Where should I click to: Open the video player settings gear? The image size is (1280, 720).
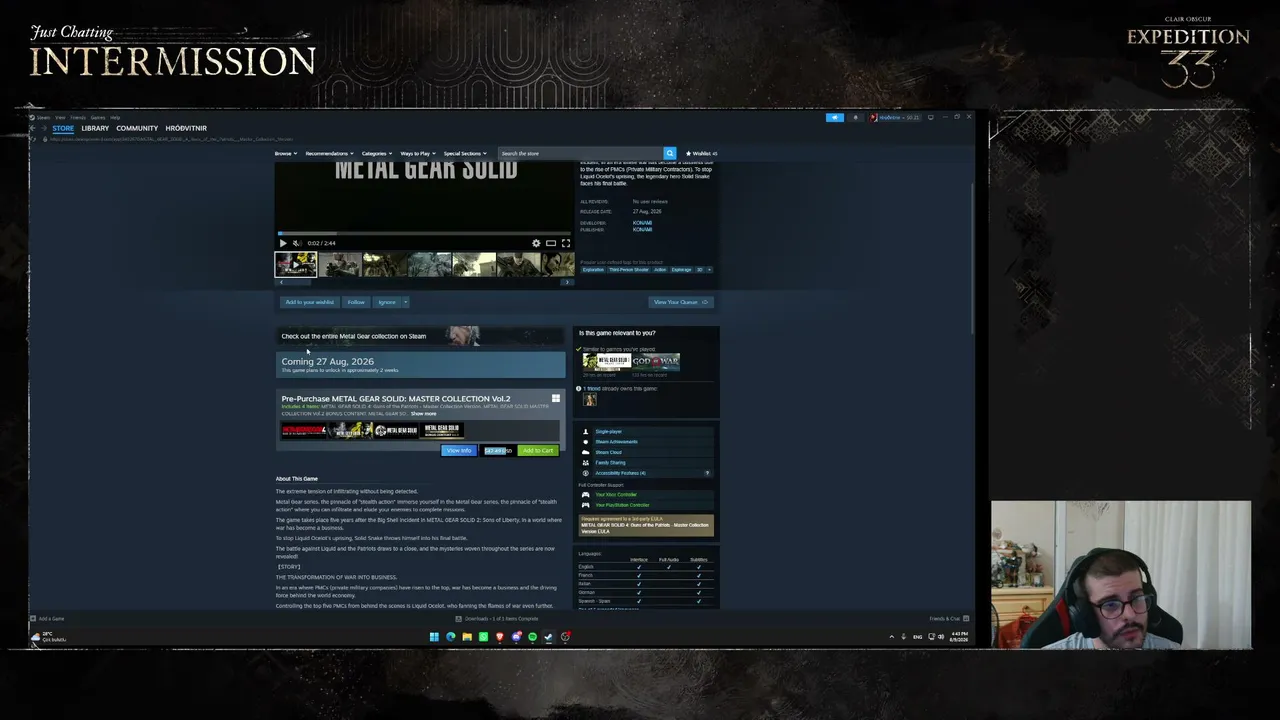click(536, 243)
